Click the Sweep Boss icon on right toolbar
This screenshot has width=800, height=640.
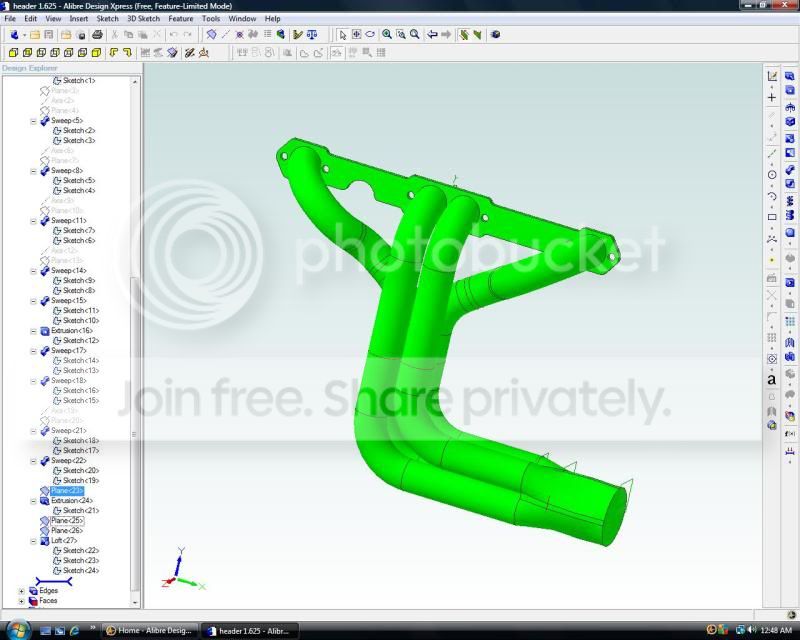[x=790, y=169]
